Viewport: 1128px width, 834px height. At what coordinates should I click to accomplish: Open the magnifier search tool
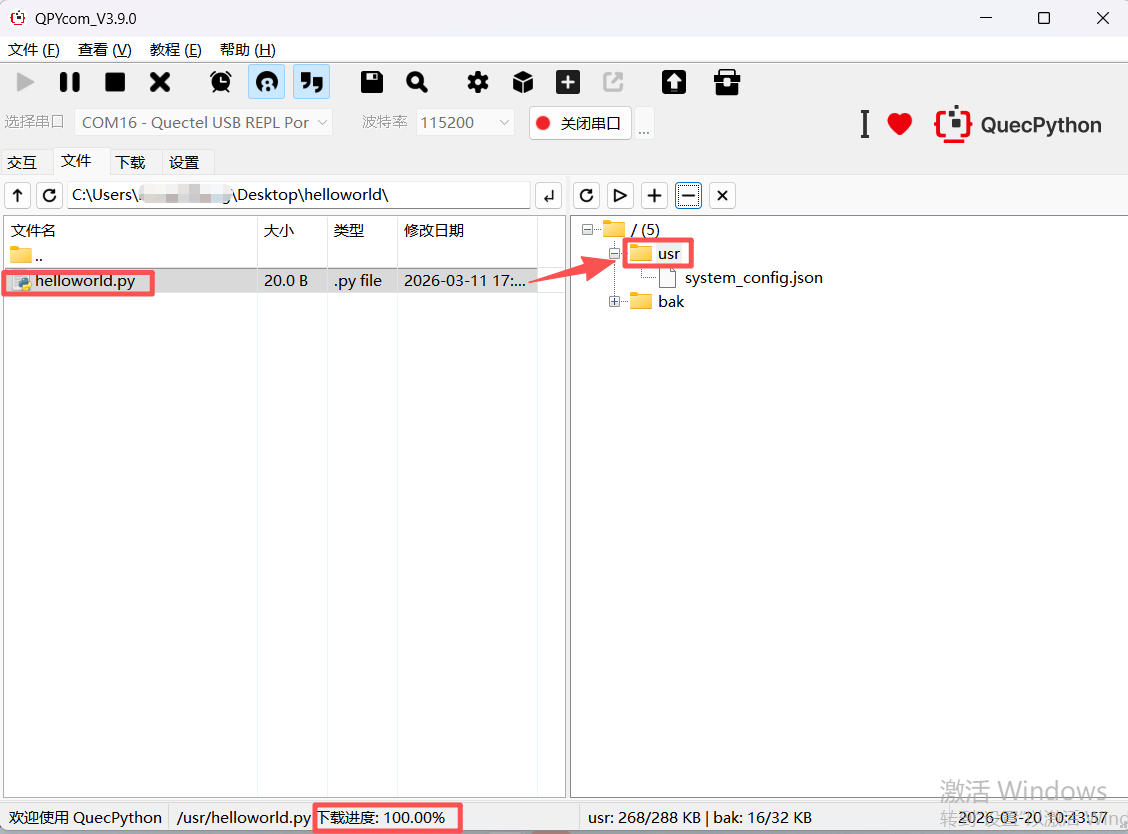[x=417, y=82]
